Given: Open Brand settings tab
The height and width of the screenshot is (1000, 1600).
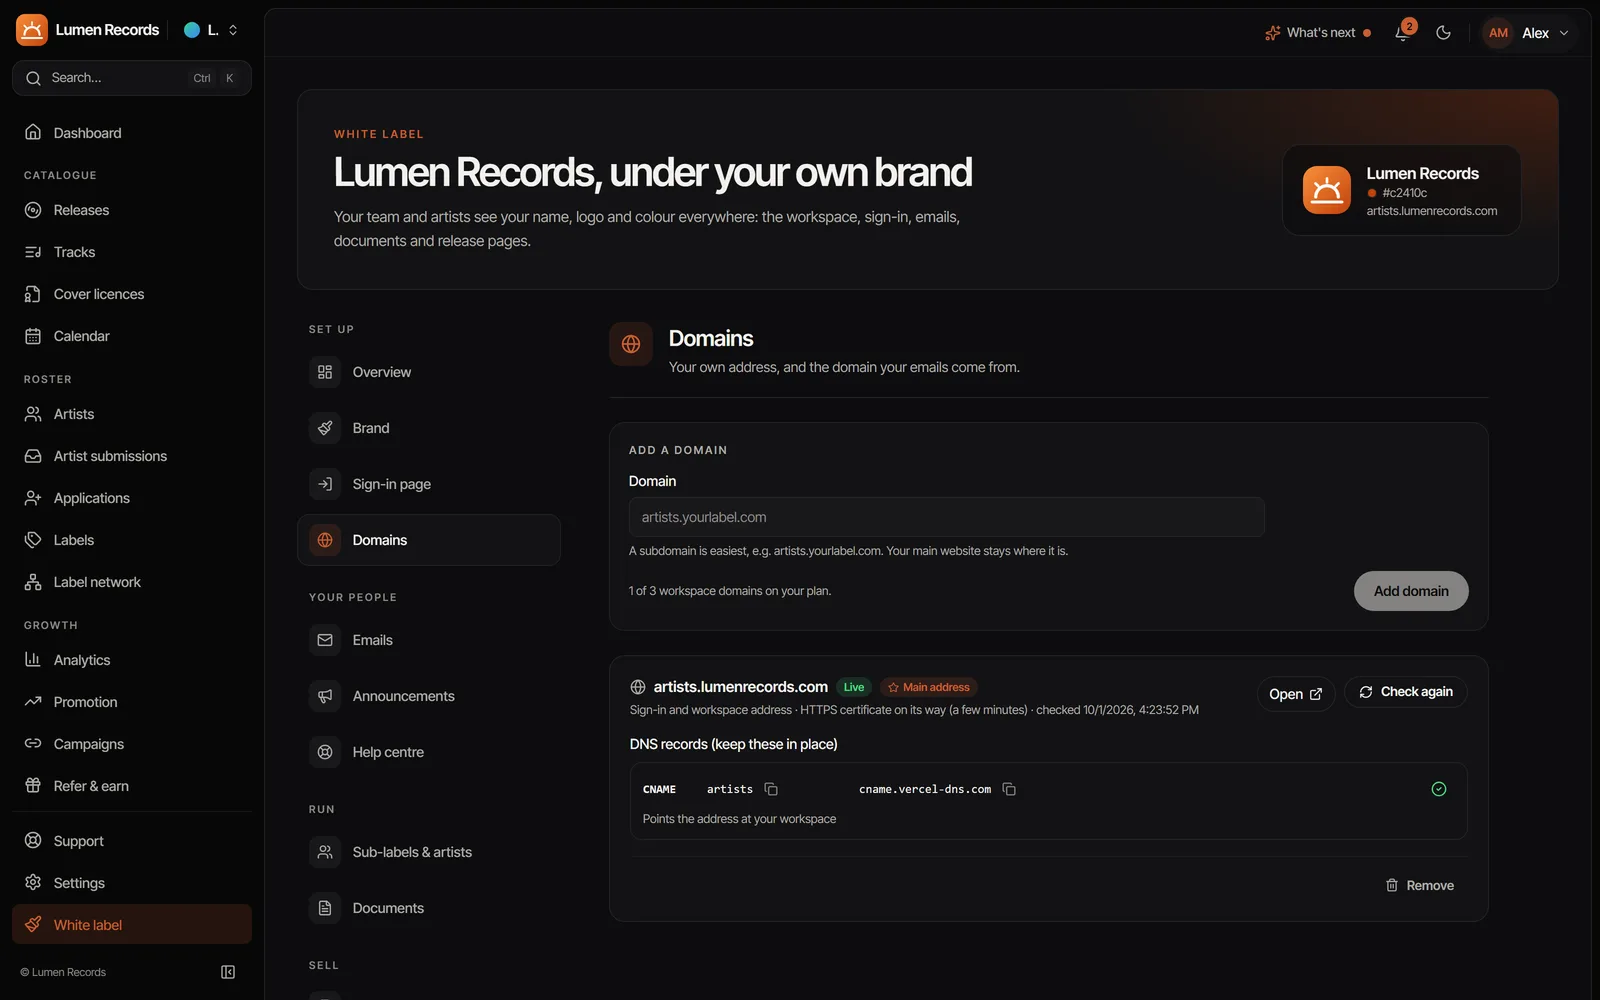Looking at the screenshot, I should (x=429, y=428).
